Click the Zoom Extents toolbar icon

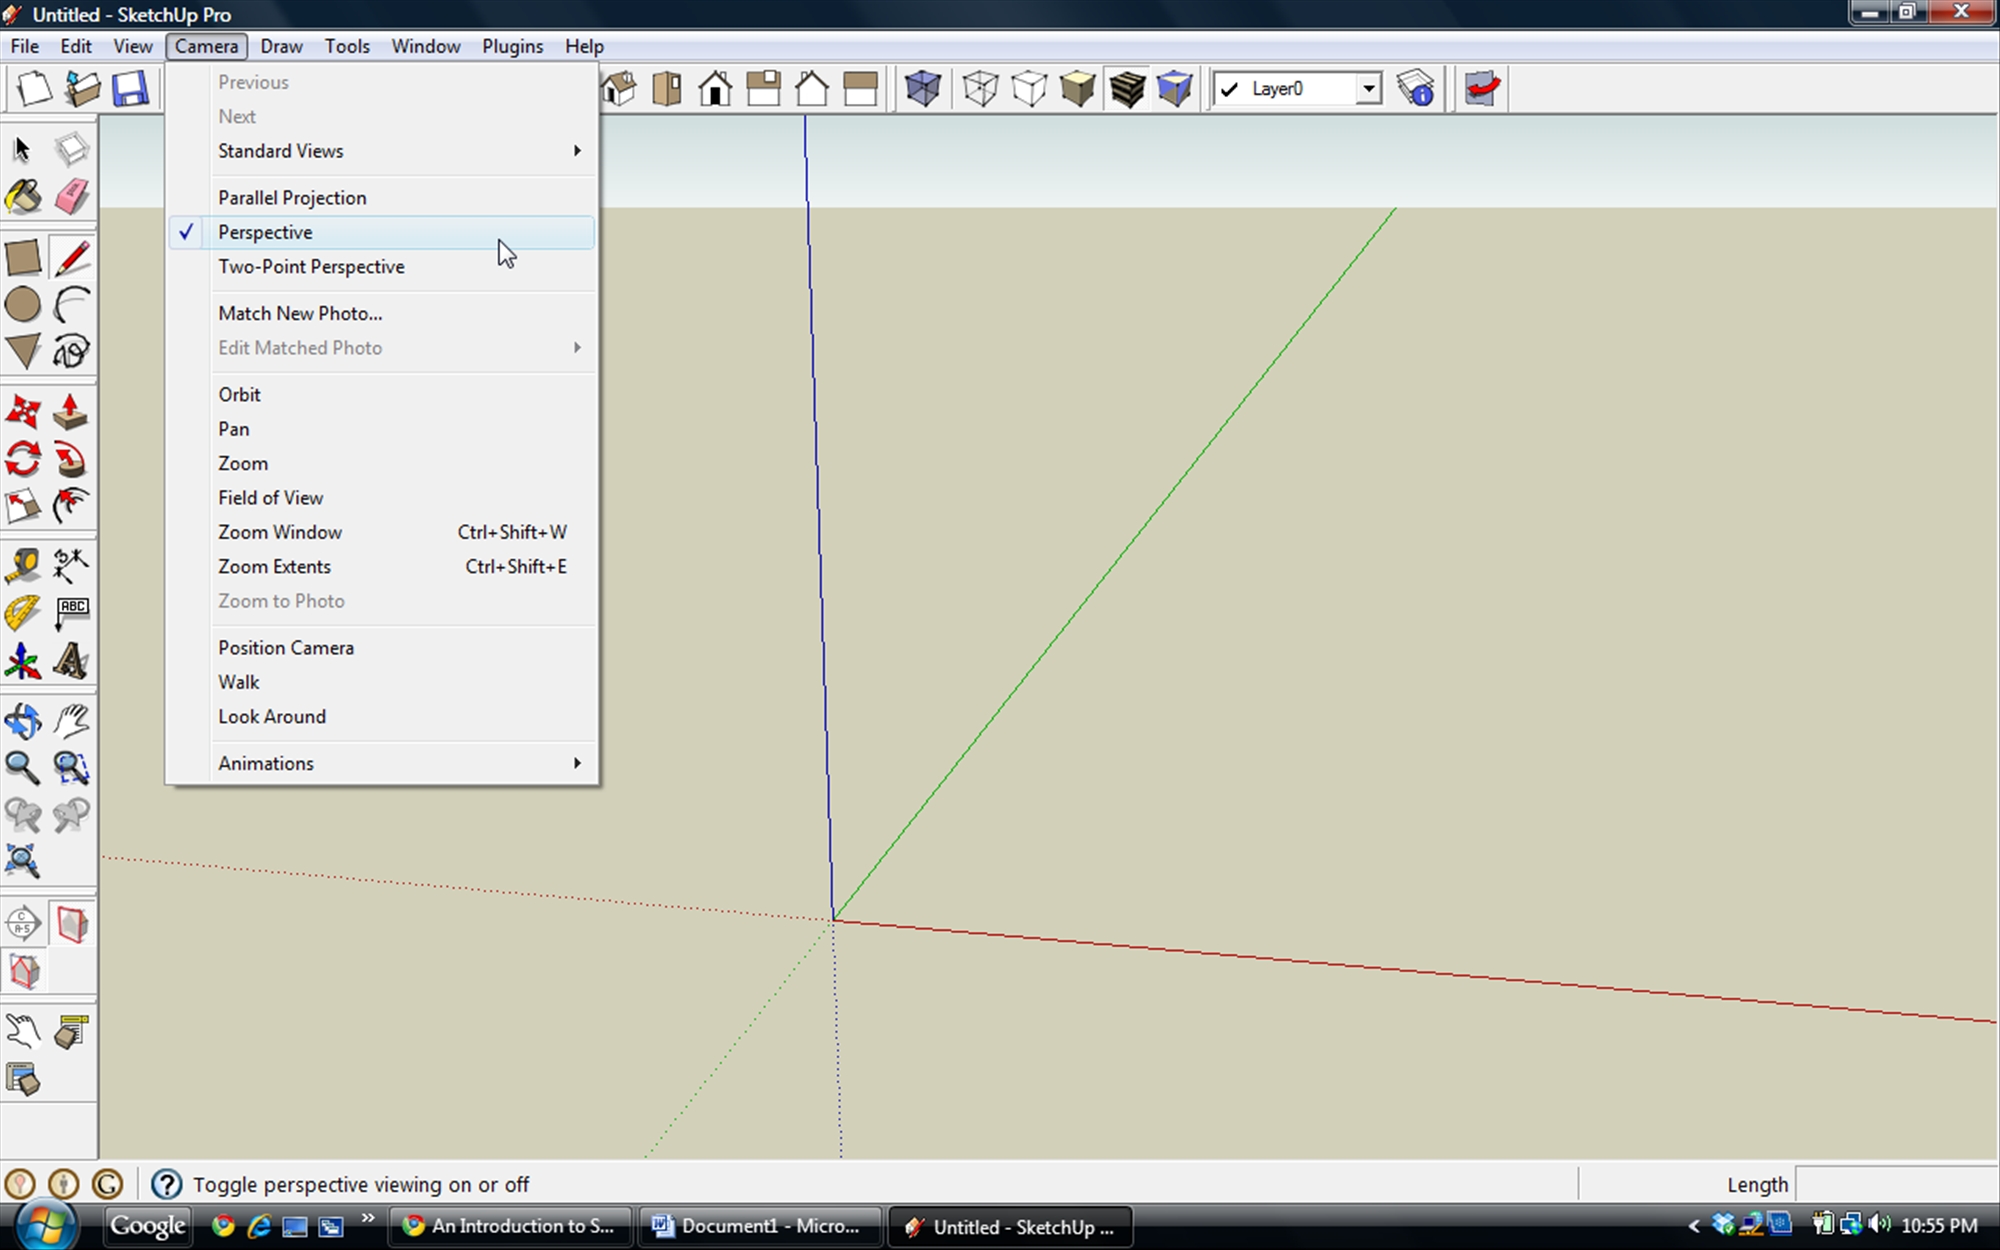click(x=23, y=861)
